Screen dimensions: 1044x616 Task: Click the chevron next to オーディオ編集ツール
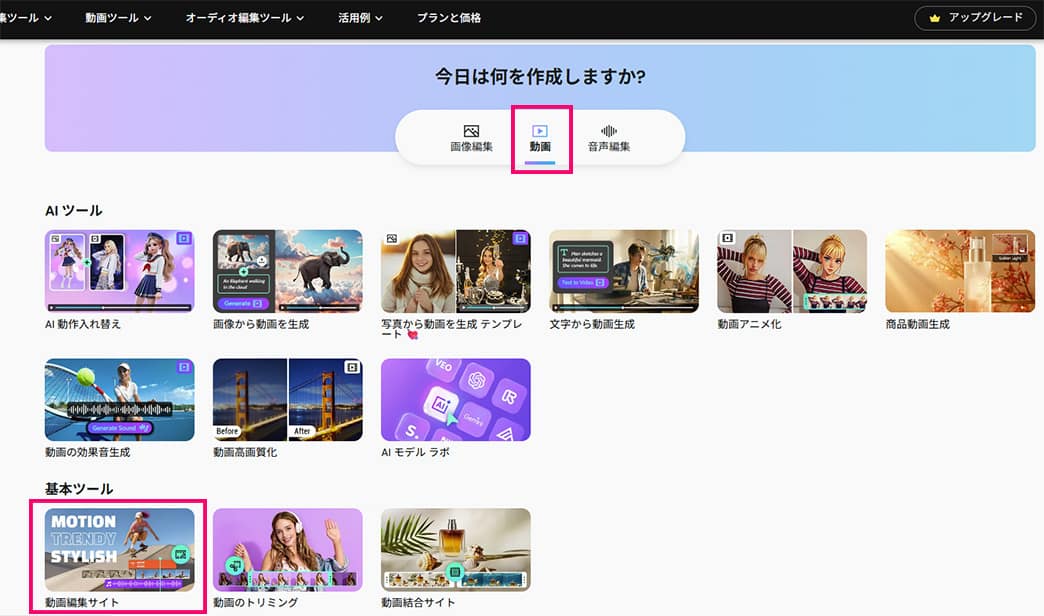click(x=300, y=19)
